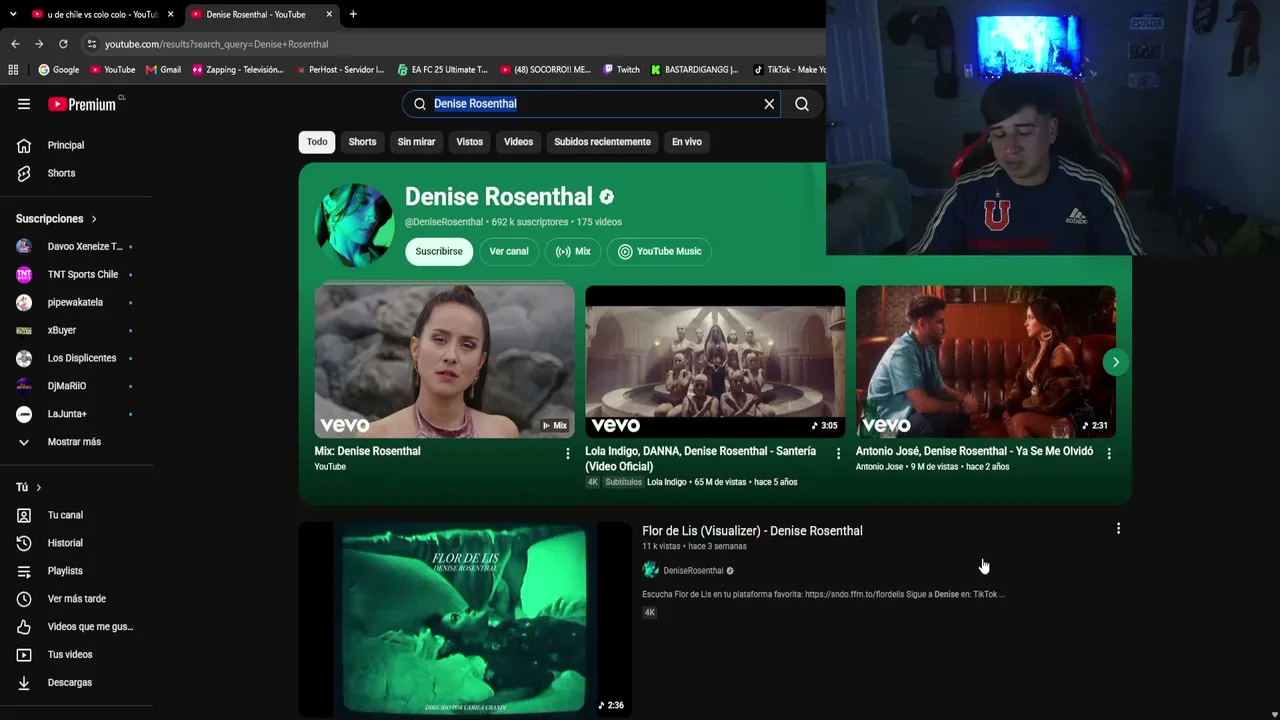Expand the Tú section
The image size is (1280, 720).
(x=29, y=487)
